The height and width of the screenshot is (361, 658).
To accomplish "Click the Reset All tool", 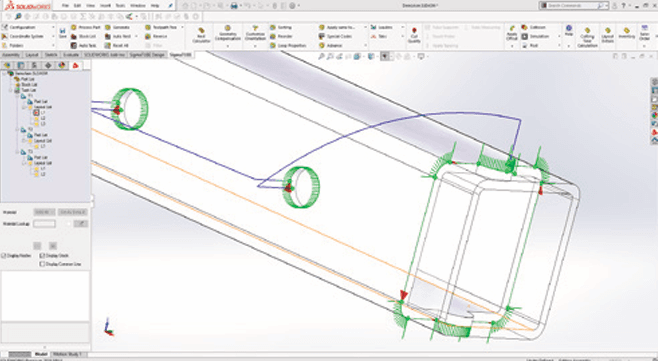I will [117, 45].
